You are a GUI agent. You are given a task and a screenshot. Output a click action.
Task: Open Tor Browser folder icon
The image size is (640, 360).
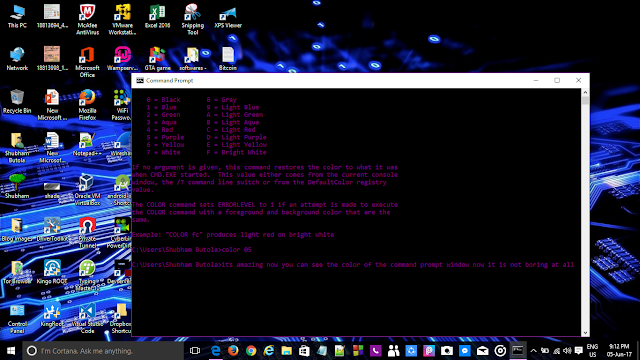pyautogui.click(x=17, y=272)
